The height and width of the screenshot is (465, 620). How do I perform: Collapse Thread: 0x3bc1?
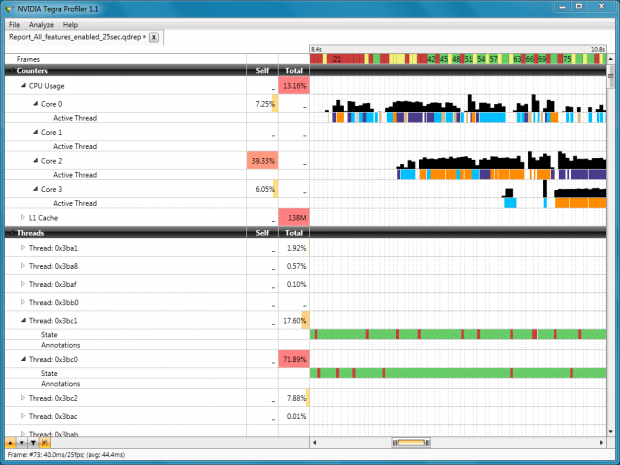(23, 320)
